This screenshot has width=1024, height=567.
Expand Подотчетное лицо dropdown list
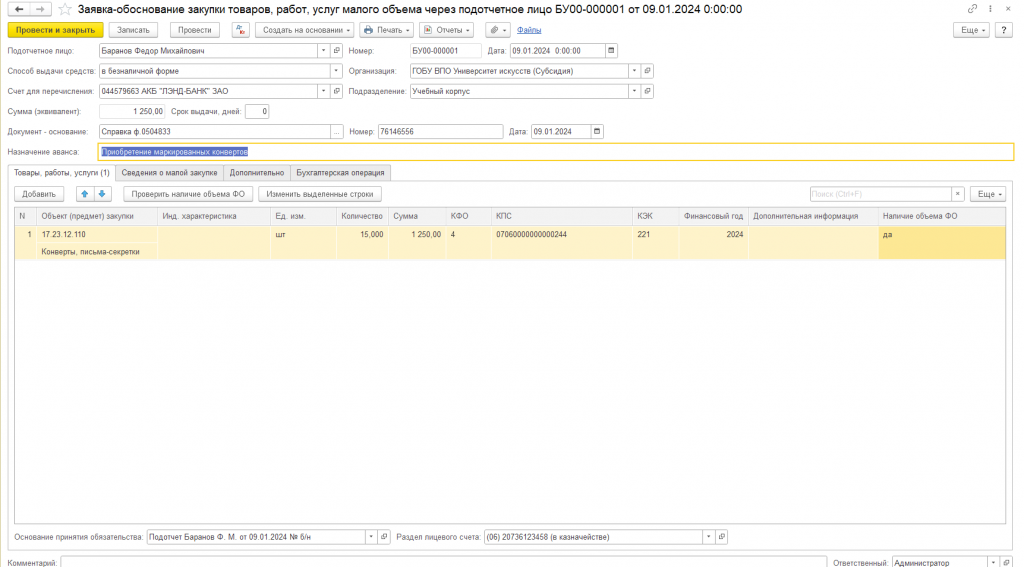(323, 50)
